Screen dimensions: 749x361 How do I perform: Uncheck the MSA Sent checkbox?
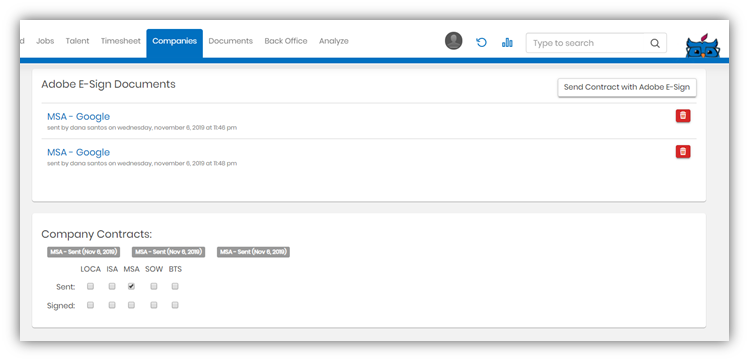(x=131, y=287)
